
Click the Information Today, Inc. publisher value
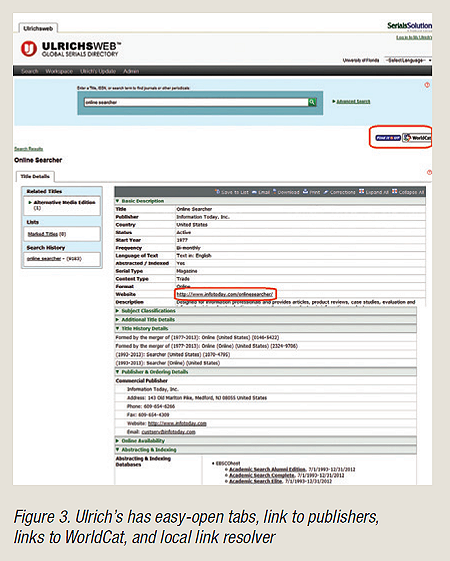[203, 217]
